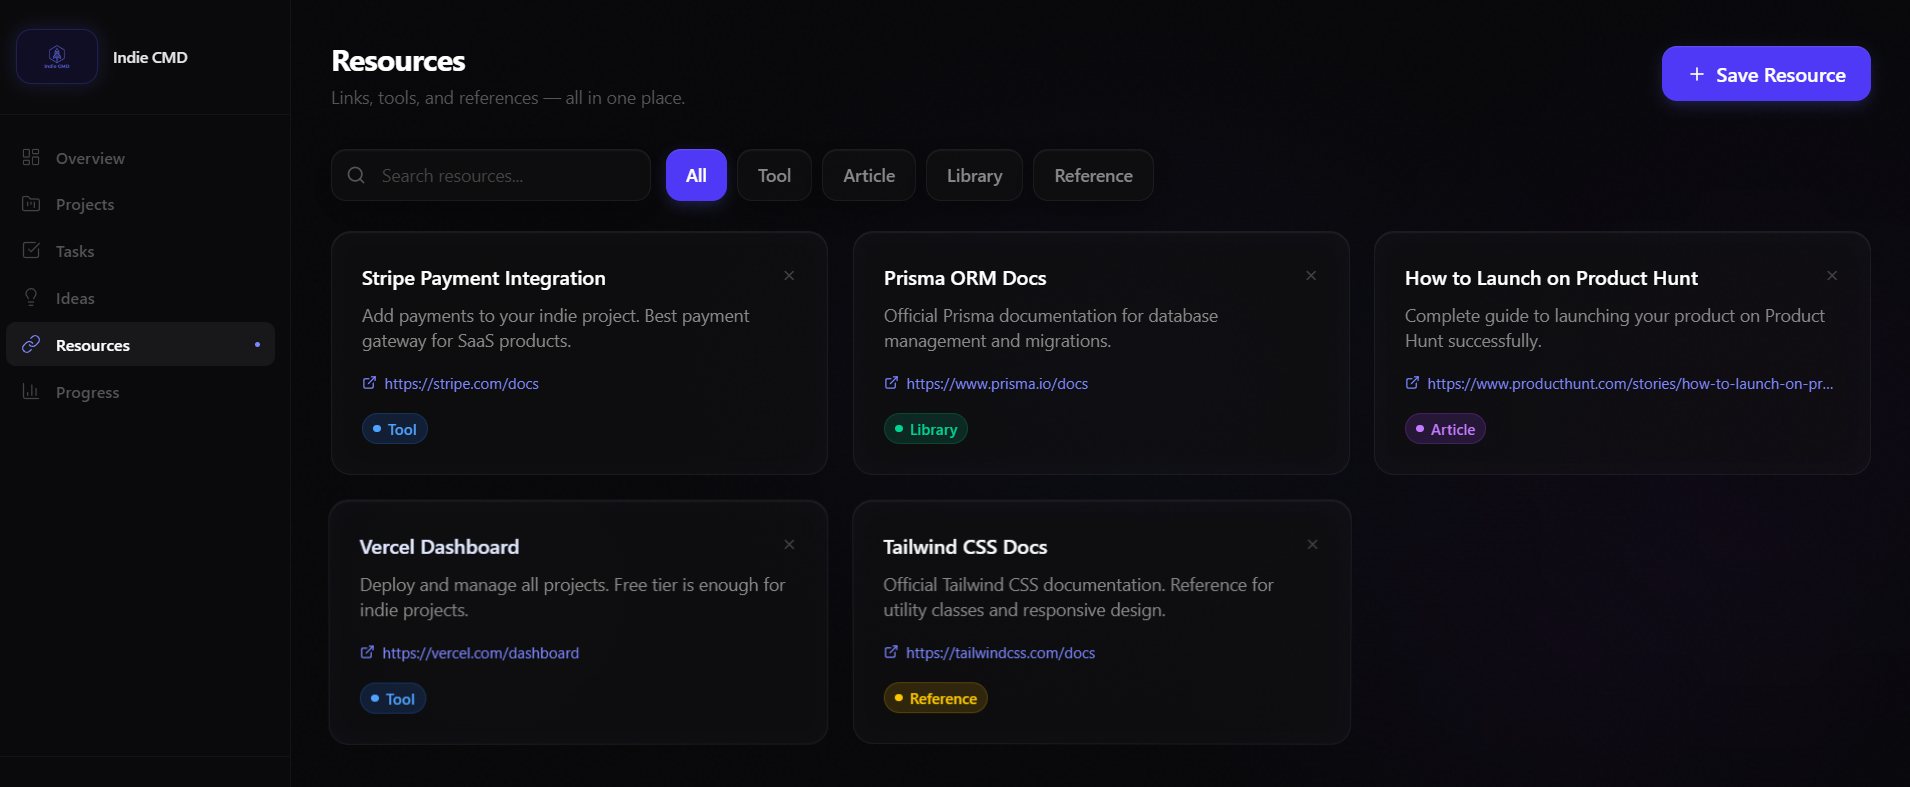The width and height of the screenshot is (1910, 787).
Task: Click the magnifier icon in search box
Action: pyautogui.click(x=356, y=175)
